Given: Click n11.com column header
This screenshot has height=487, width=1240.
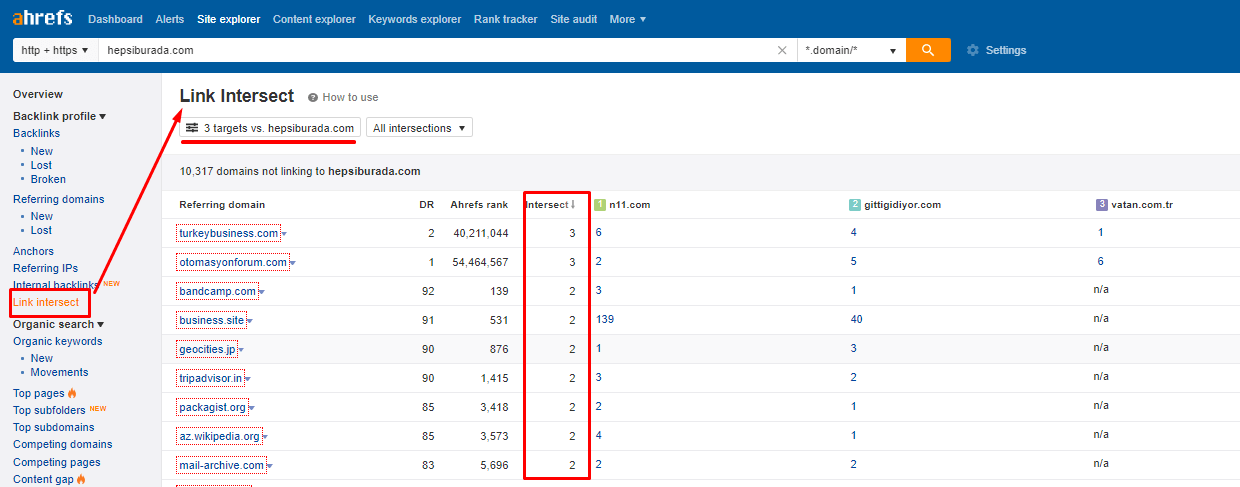Looking at the screenshot, I should 629,205.
